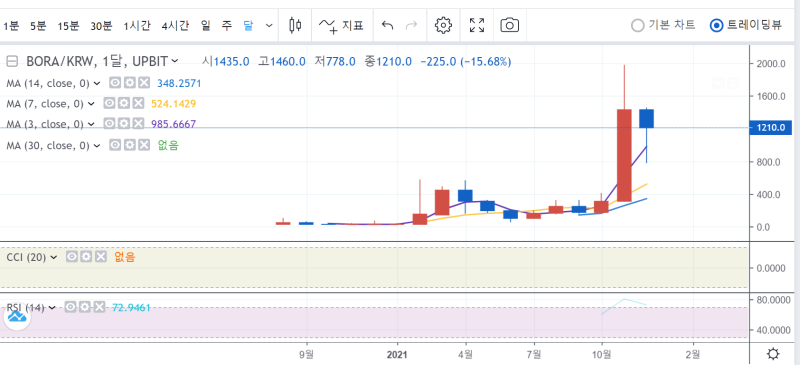Open chart settings gear in the top toolbar
Viewport: 800px width, 365px height.
click(443, 25)
